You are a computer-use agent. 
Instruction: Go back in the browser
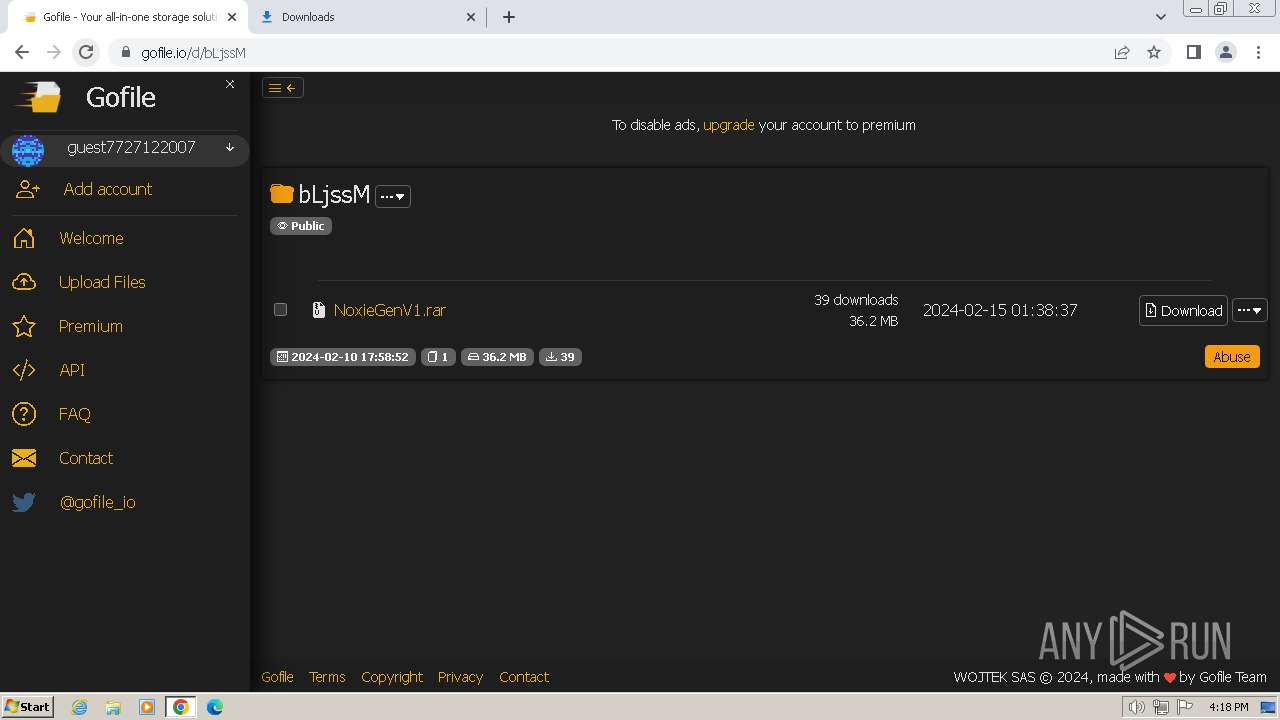(x=22, y=53)
